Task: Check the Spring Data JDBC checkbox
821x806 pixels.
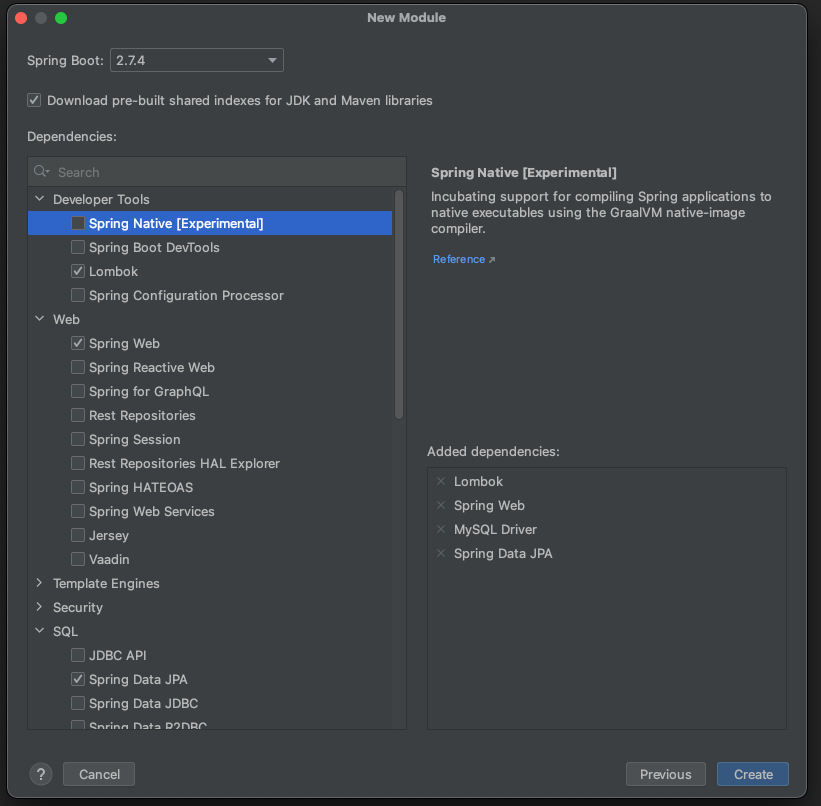Action: click(78, 703)
